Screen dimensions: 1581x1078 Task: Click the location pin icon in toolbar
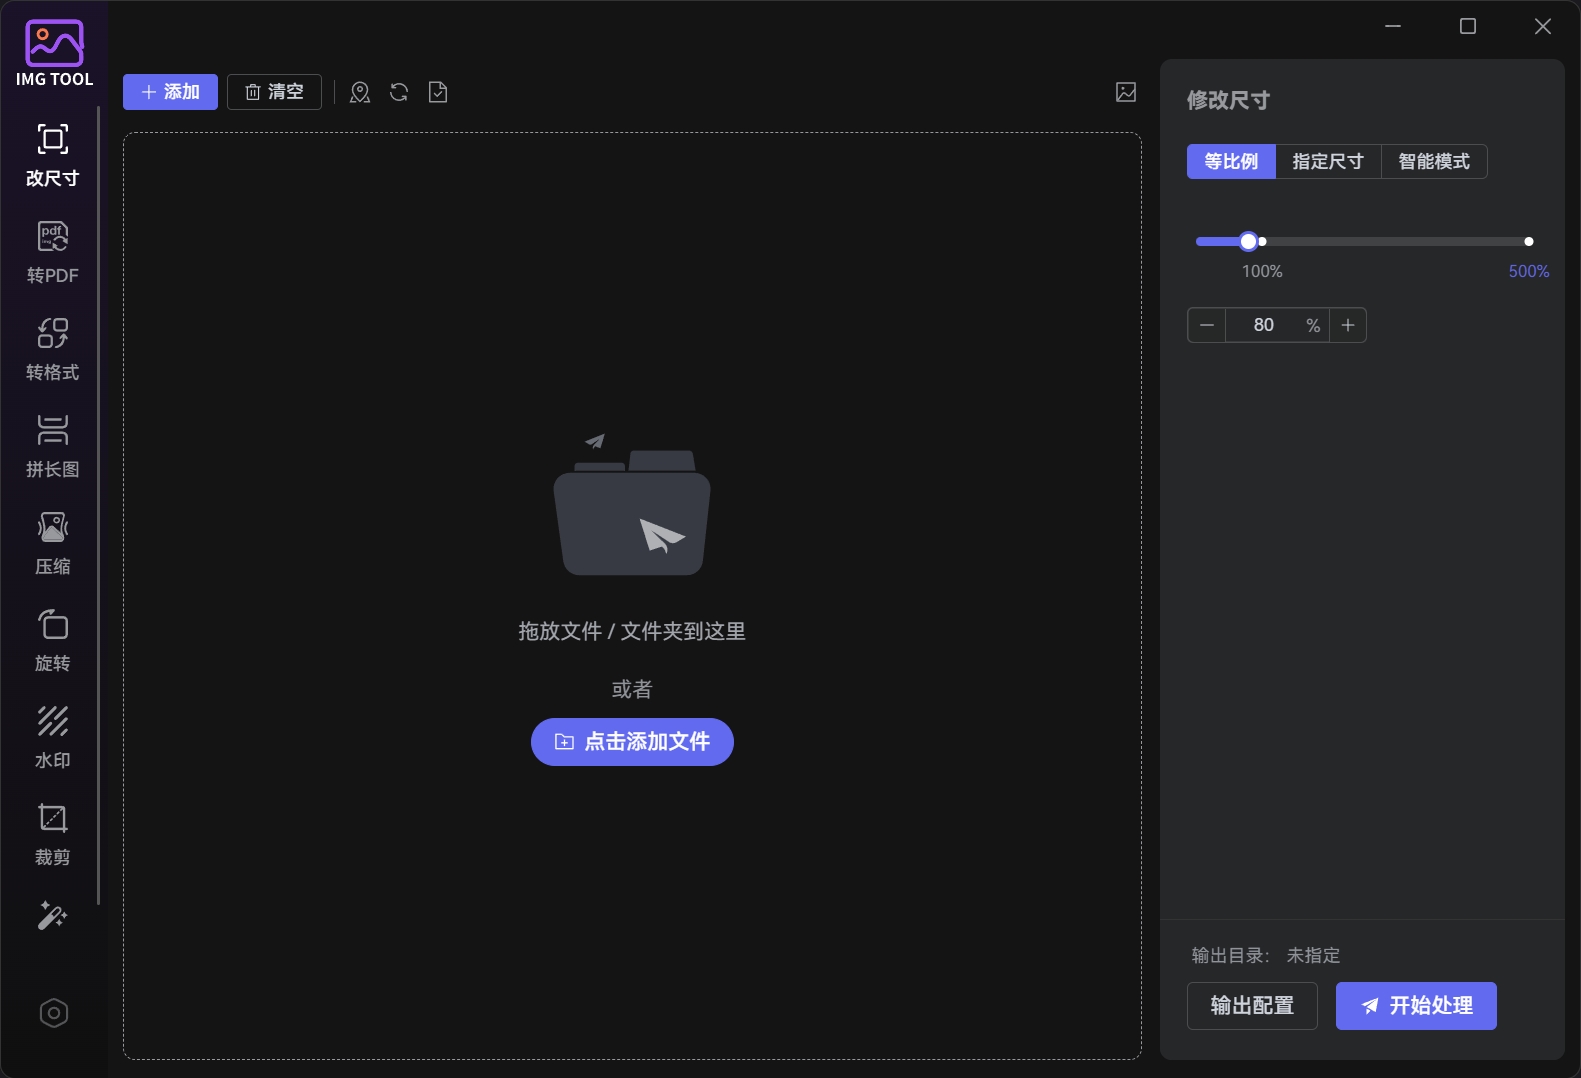[x=360, y=92]
